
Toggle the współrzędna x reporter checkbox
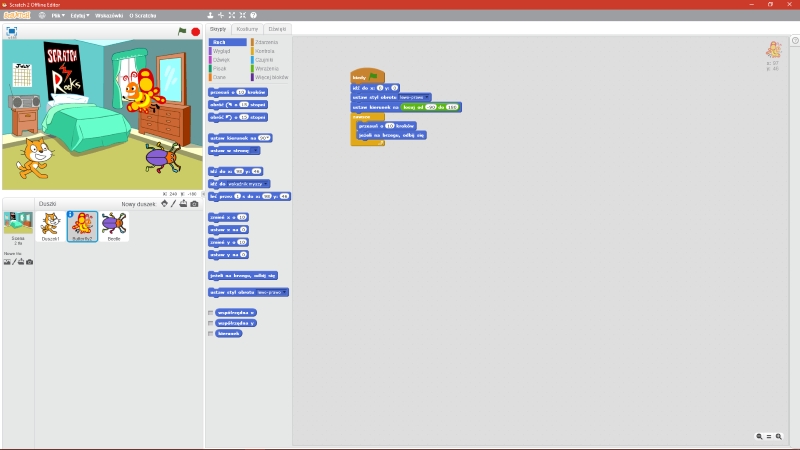pos(210,312)
